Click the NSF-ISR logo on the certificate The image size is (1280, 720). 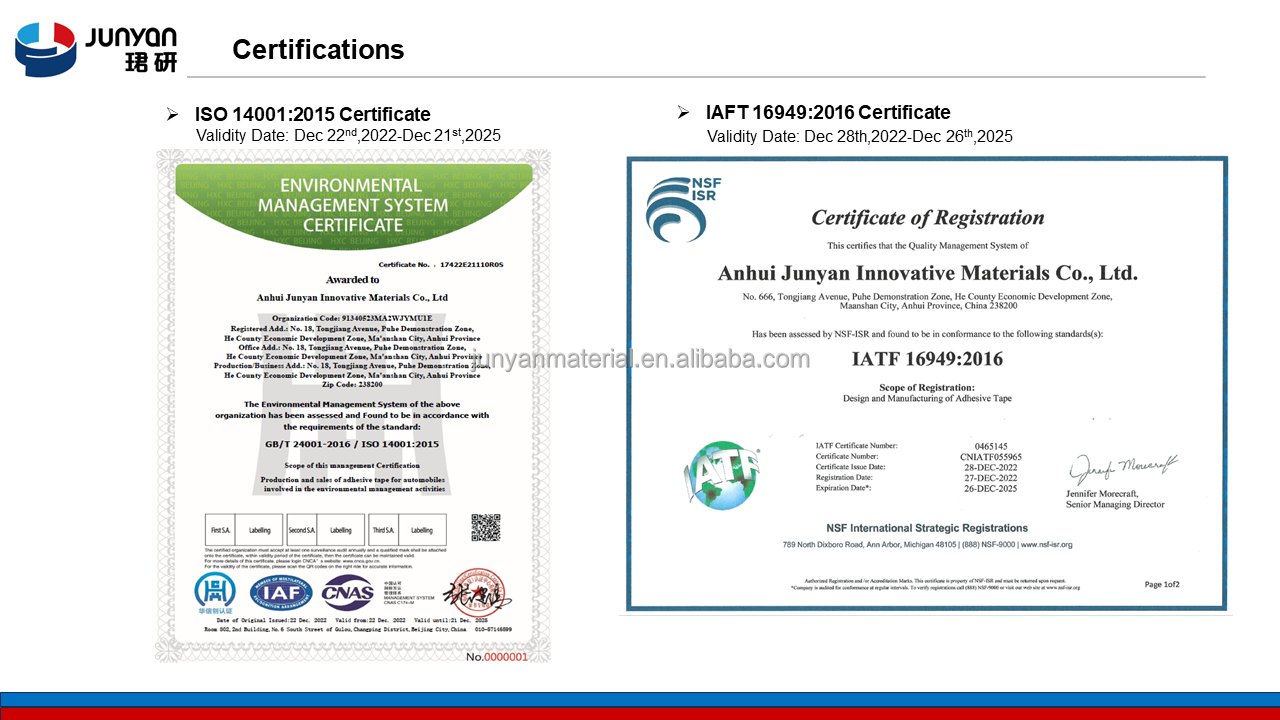[683, 208]
